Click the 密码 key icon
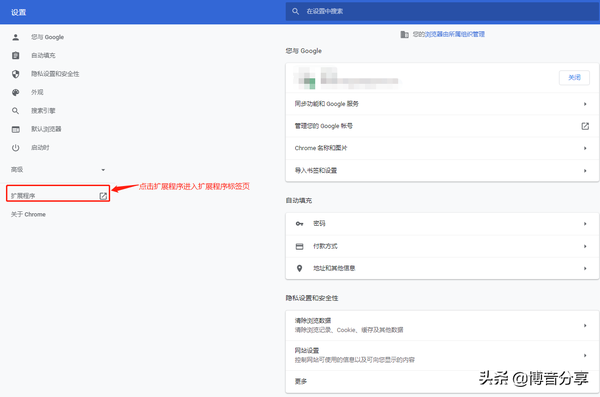Viewport: 600px width, 397px height. (300, 224)
